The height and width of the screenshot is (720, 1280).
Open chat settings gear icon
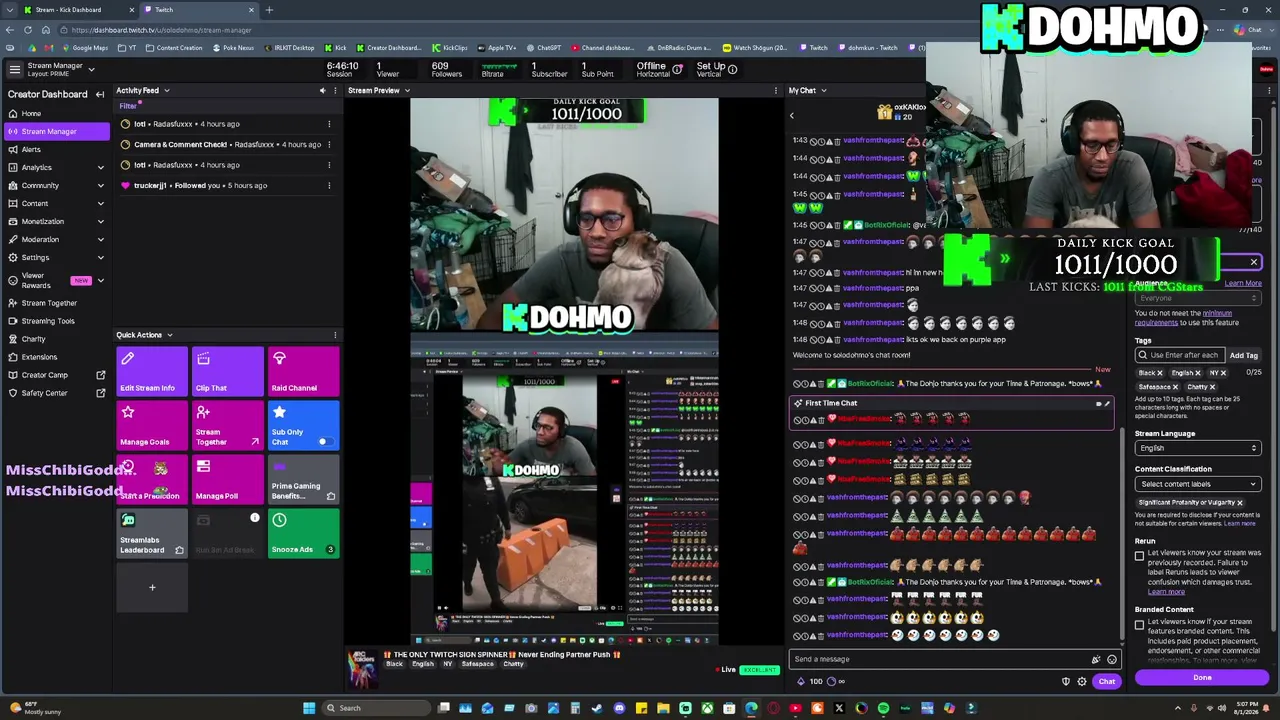click(x=1081, y=682)
